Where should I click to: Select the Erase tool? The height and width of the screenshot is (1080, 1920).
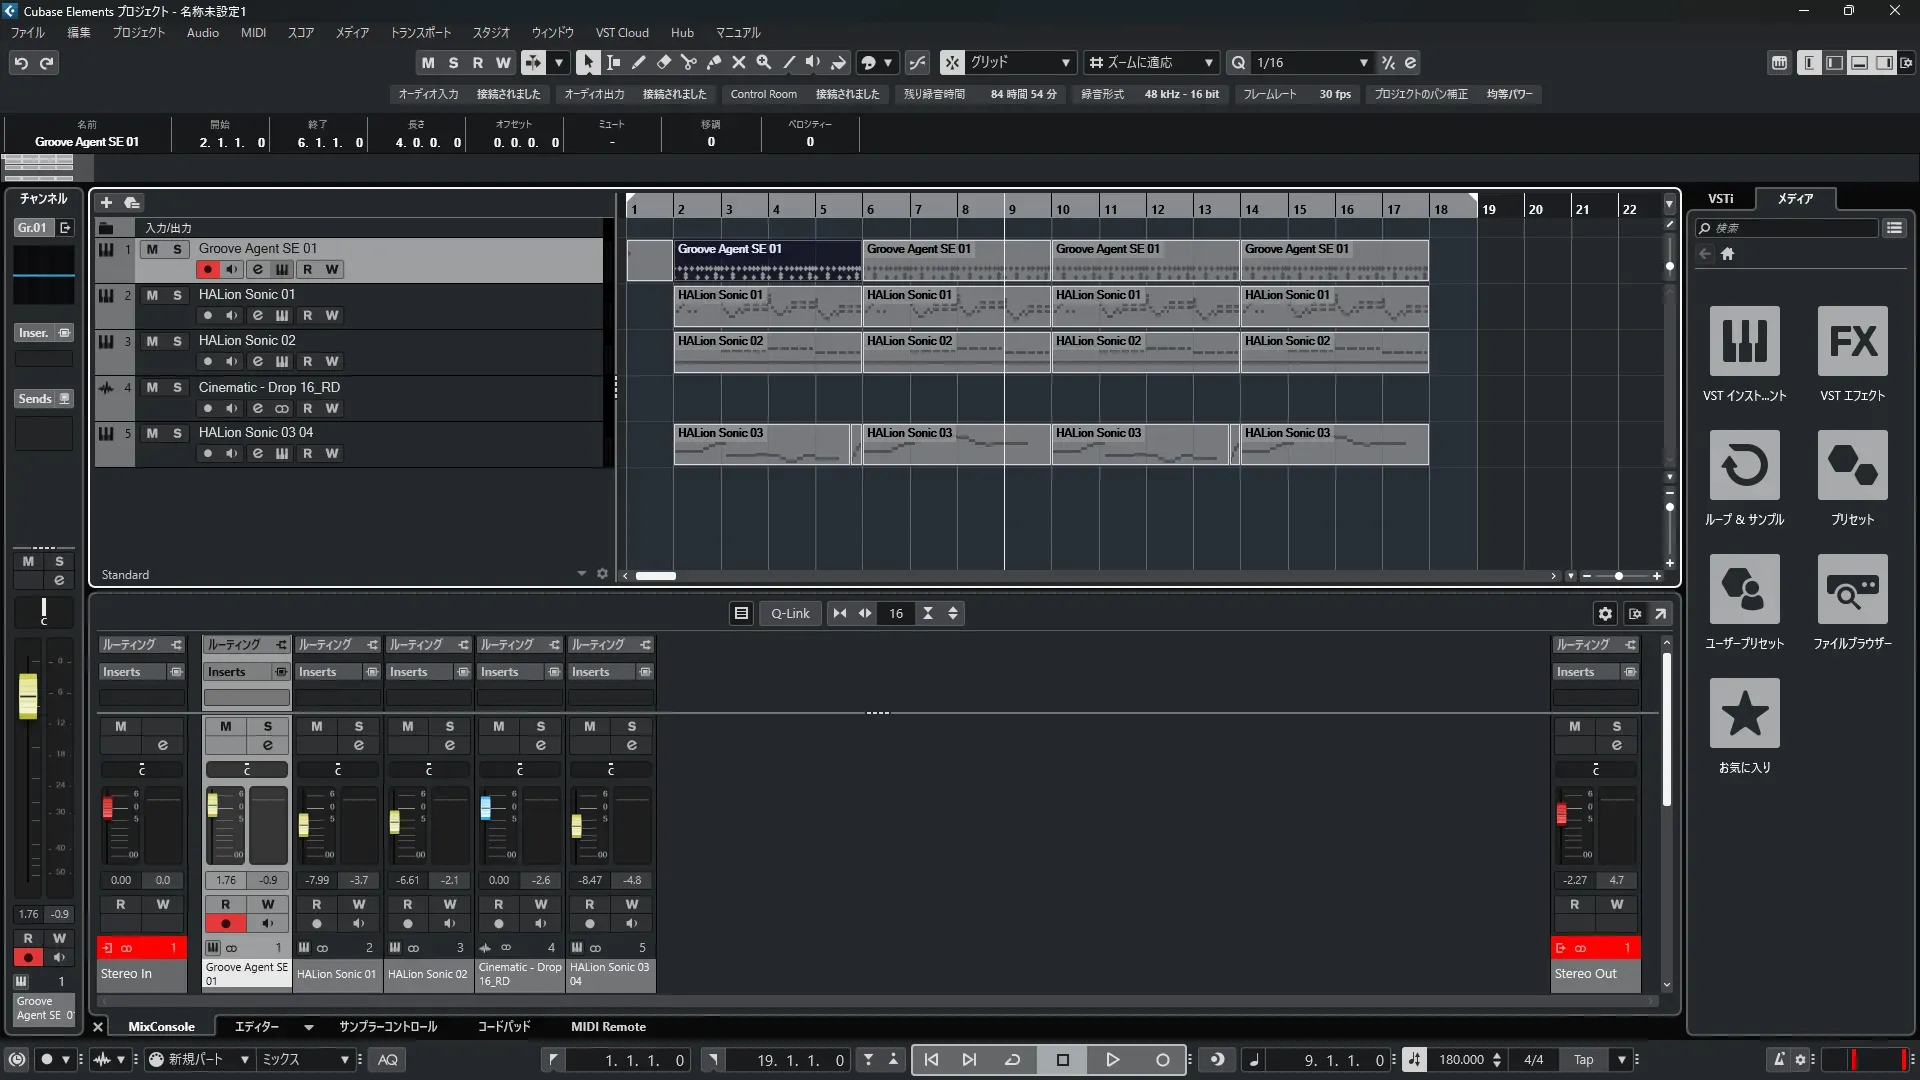663,62
